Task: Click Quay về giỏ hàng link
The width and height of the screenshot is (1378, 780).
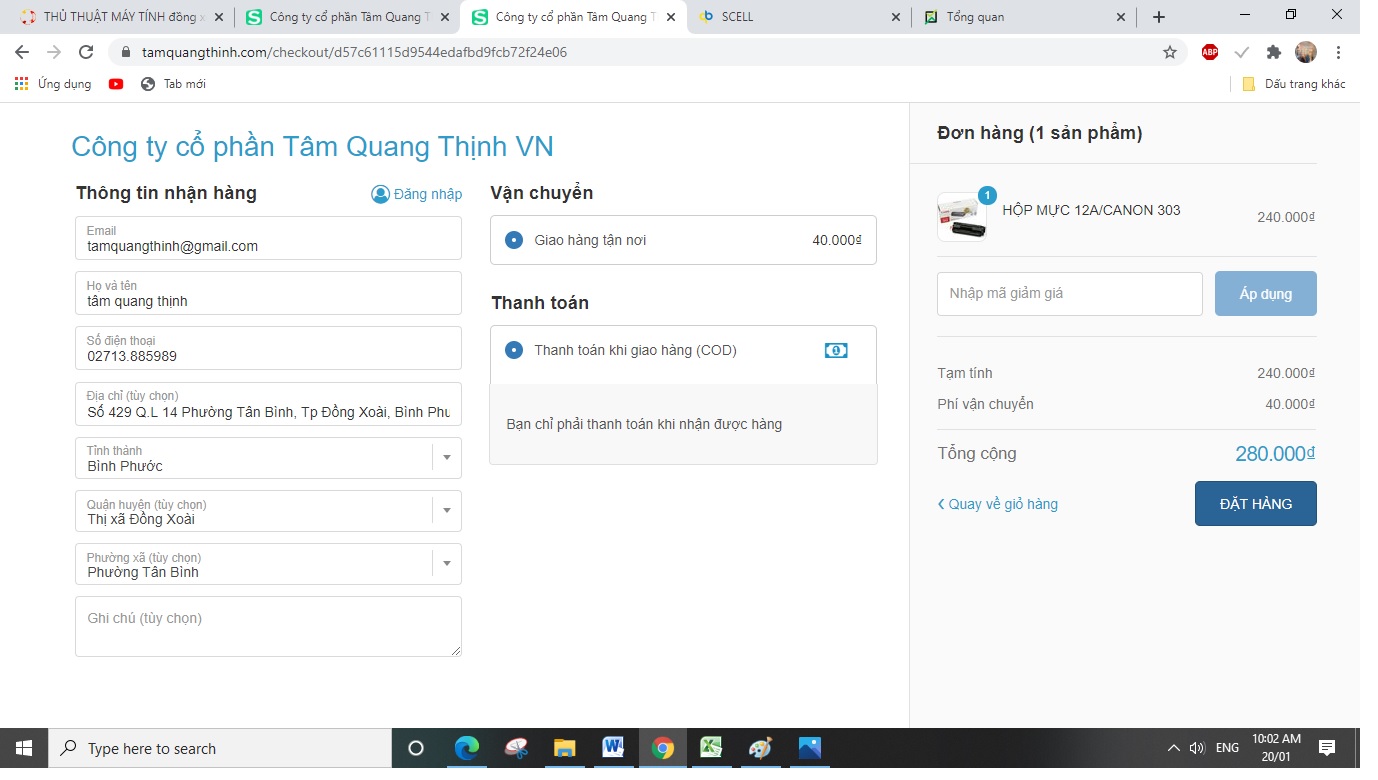Action: click(x=997, y=504)
